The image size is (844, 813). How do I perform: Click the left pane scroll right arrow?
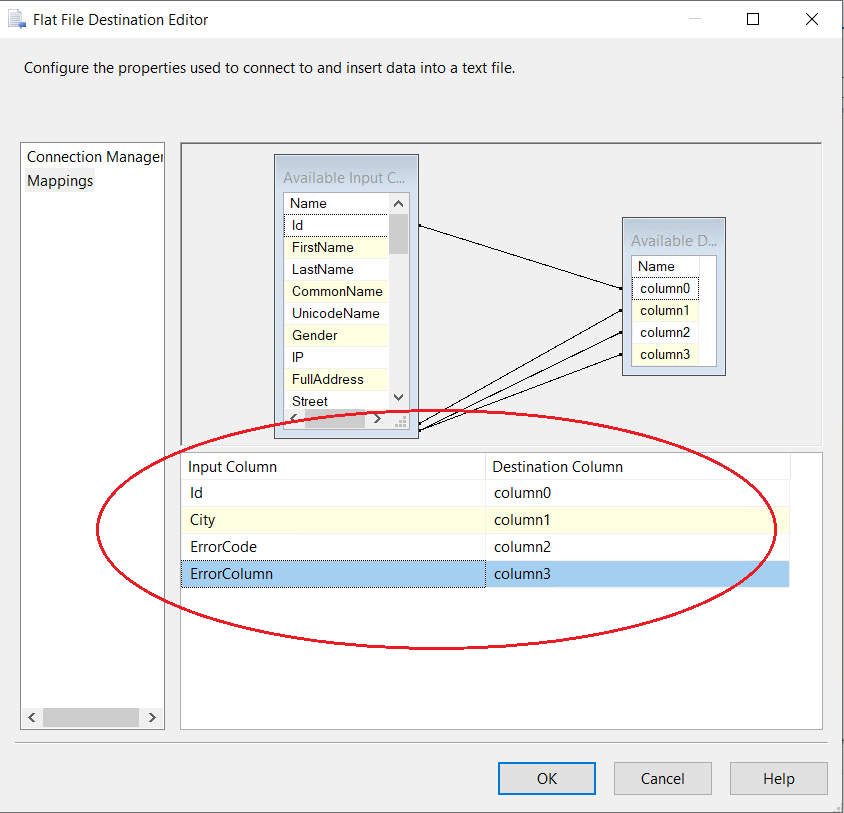click(152, 717)
